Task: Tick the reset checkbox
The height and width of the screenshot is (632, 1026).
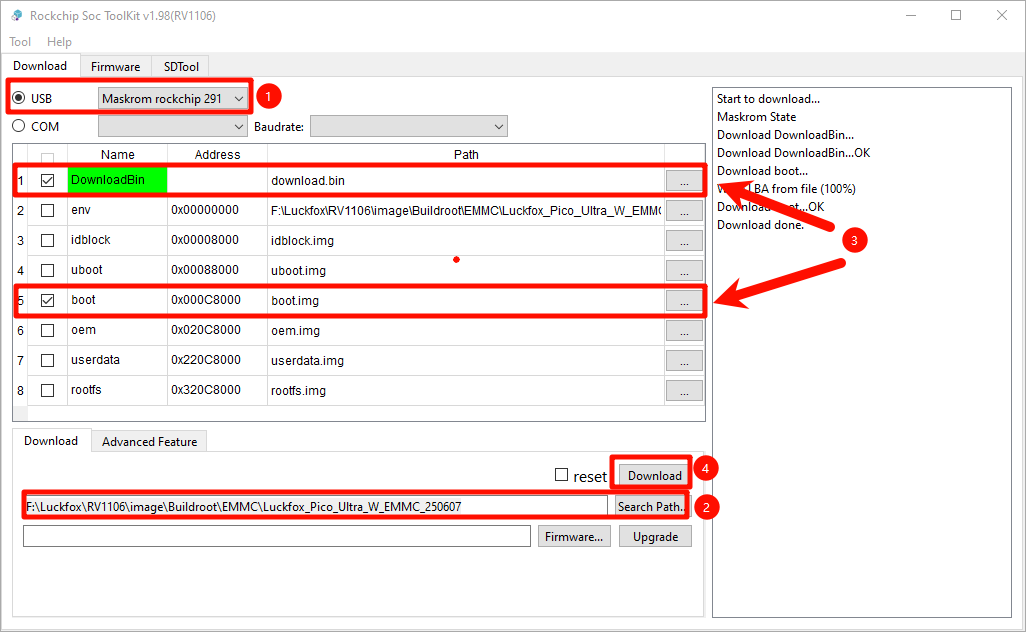Action: coord(562,476)
